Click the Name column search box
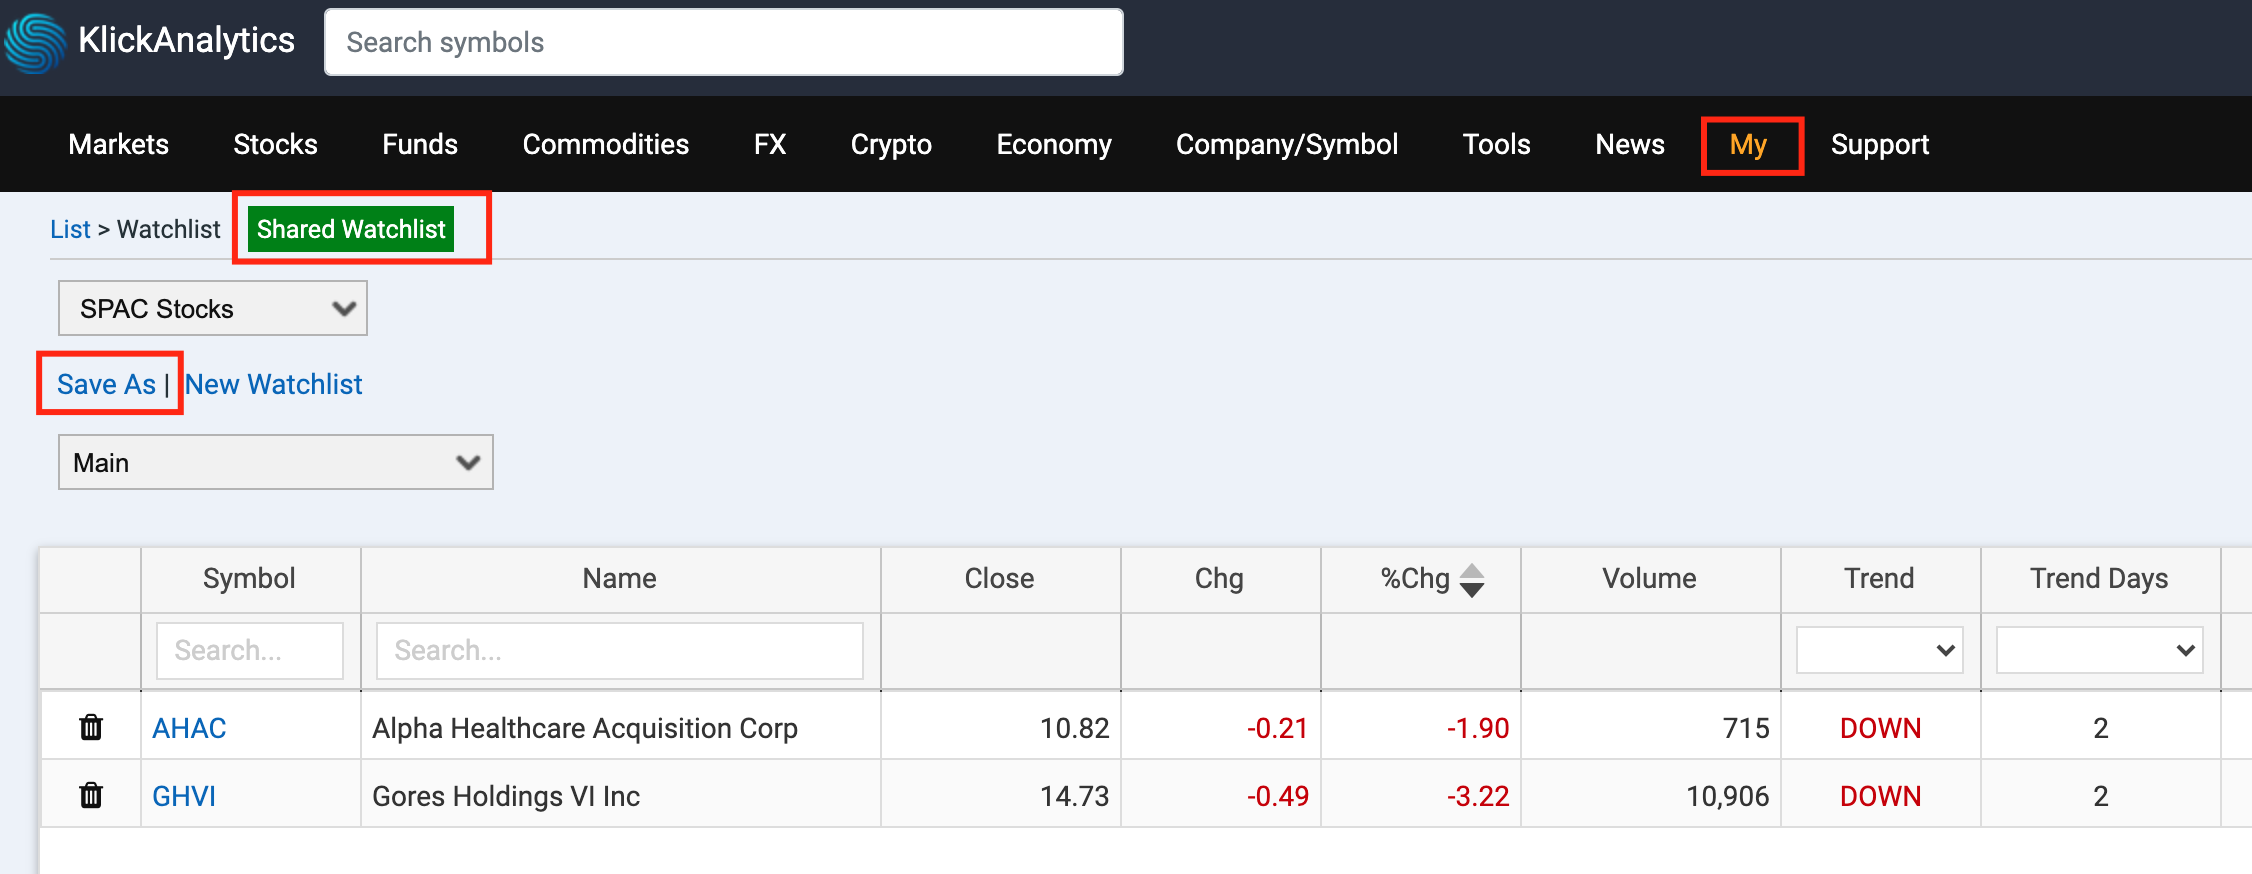Viewport: 2252px width, 874px height. pos(620,650)
